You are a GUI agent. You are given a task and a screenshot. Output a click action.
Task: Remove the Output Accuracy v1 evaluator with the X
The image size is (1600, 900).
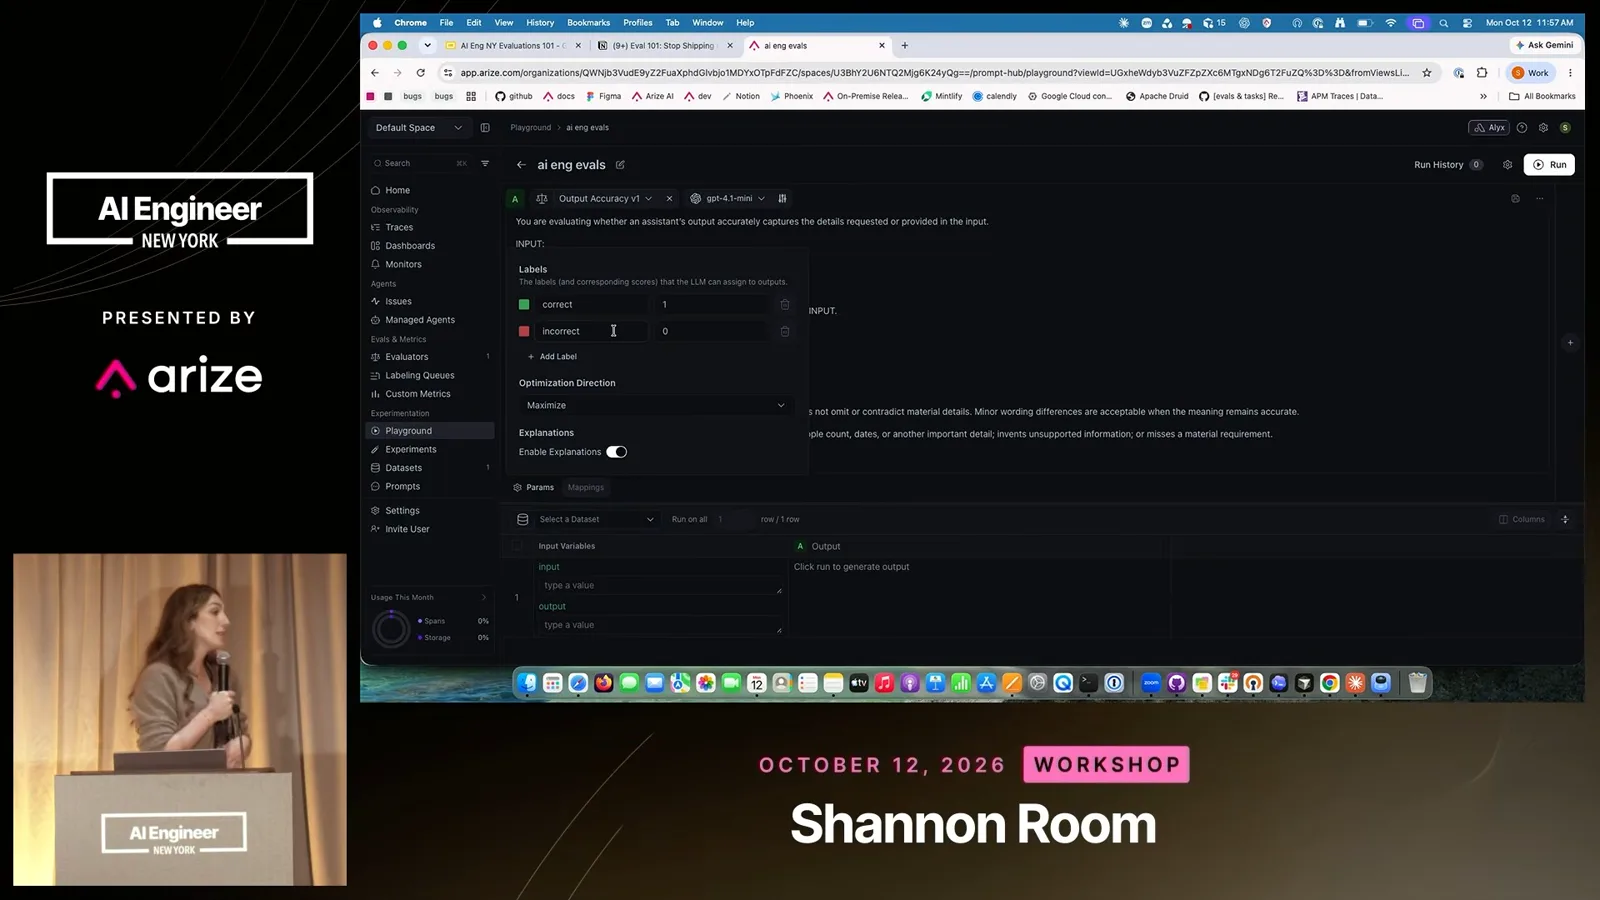pos(669,198)
